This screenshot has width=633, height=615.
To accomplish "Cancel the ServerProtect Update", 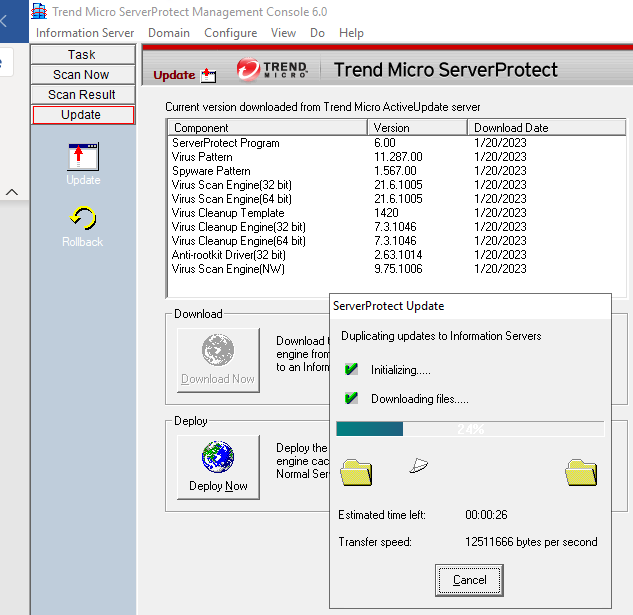I will 469,580.
